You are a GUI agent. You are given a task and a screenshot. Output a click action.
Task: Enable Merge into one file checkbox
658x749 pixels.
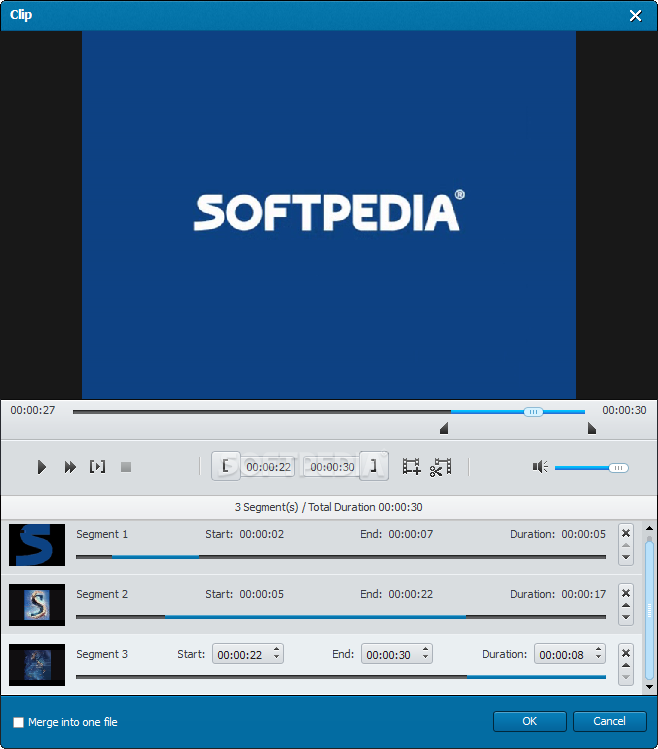18,722
